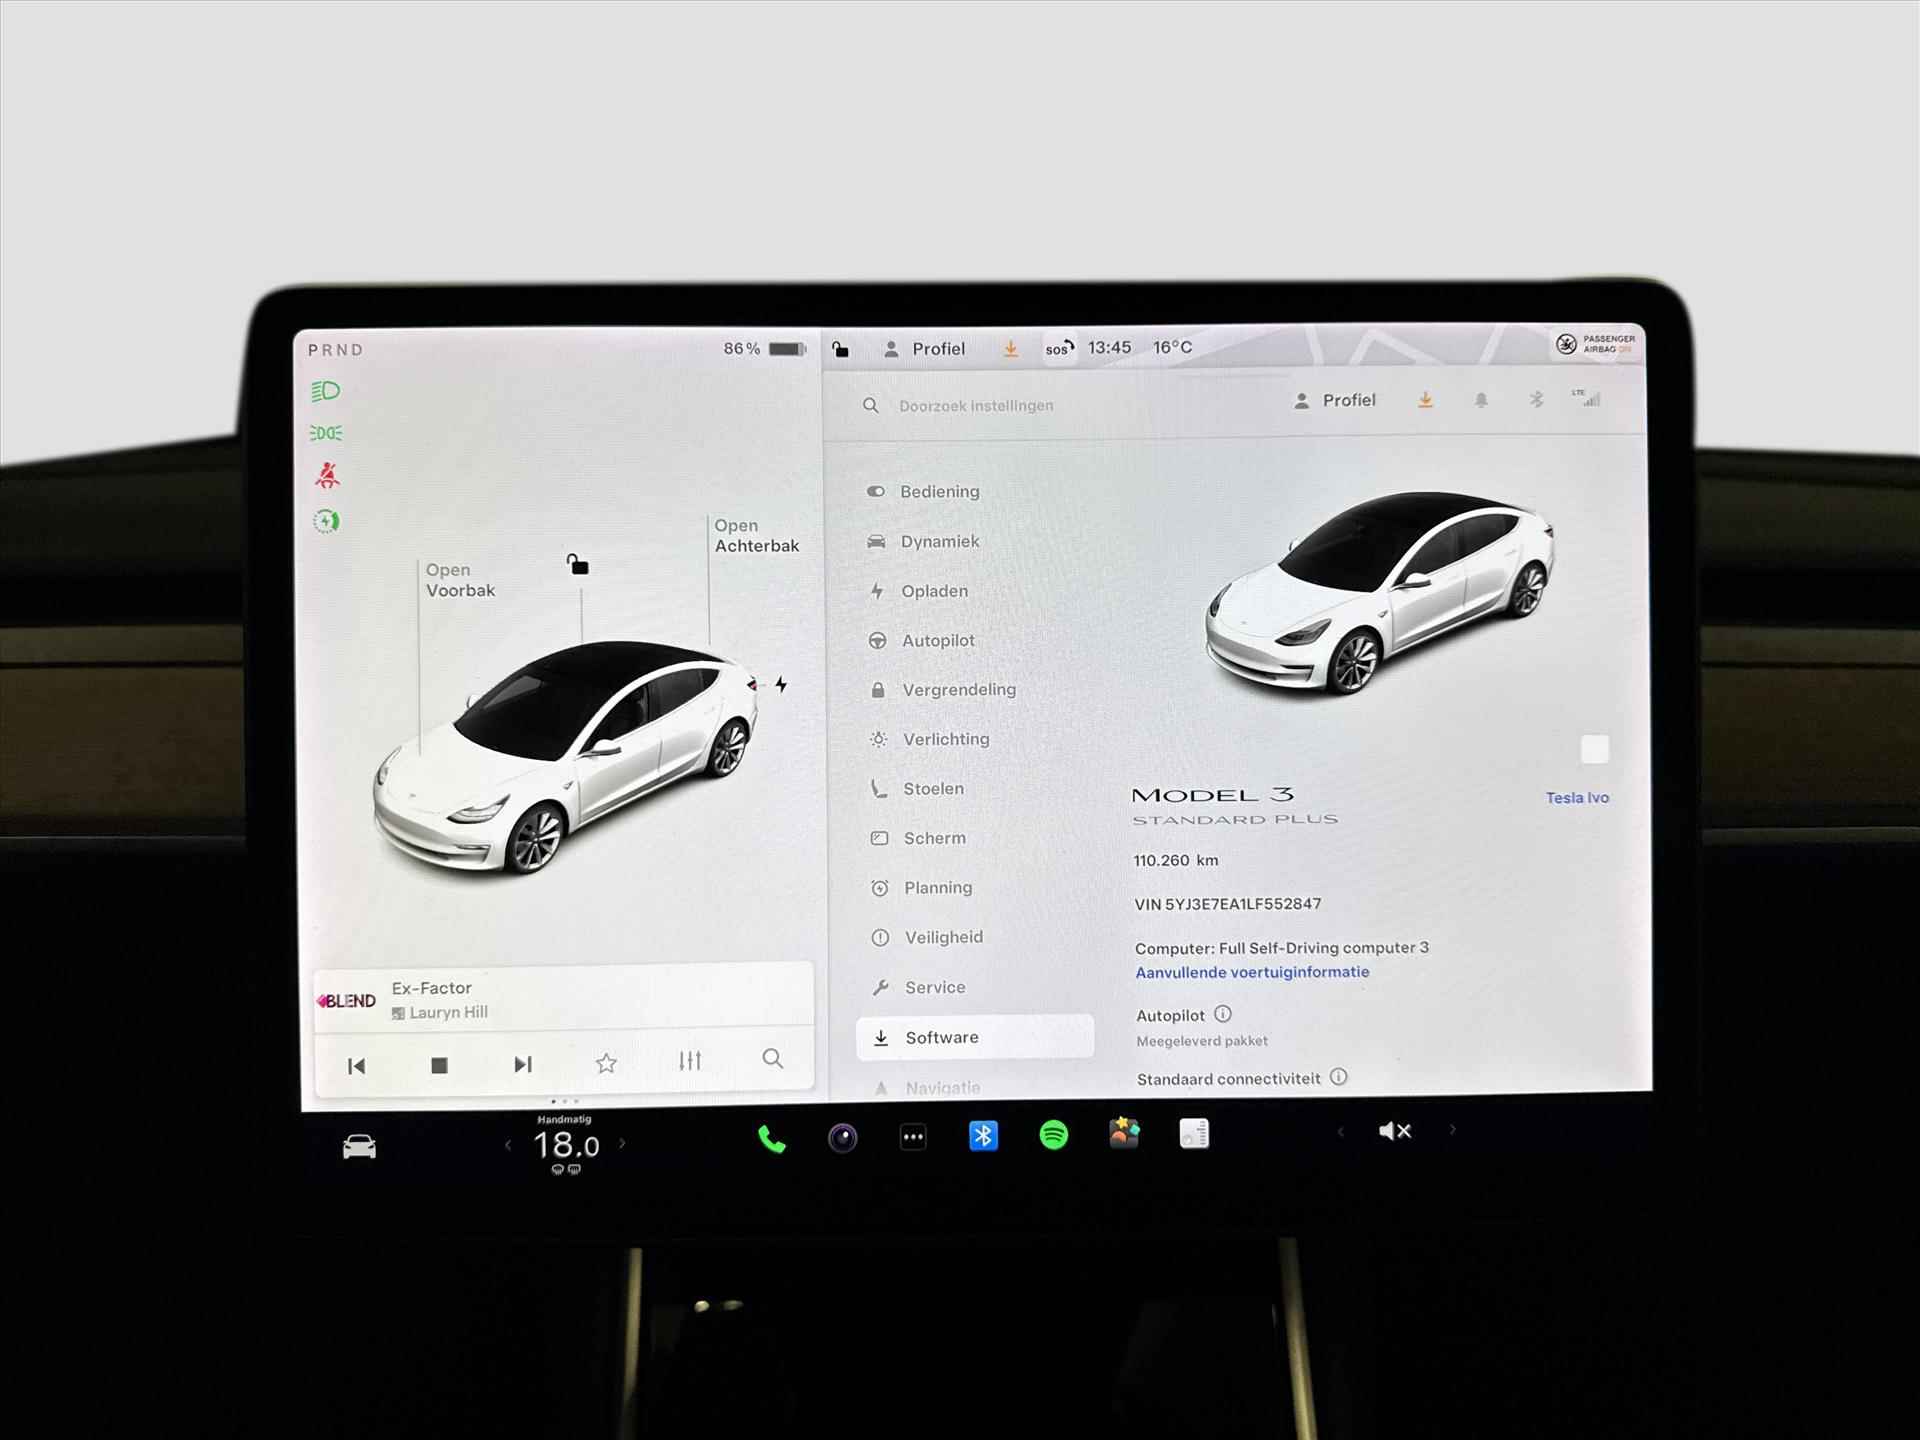
Task: Toggle download/update notification bell
Action: click(1479, 402)
